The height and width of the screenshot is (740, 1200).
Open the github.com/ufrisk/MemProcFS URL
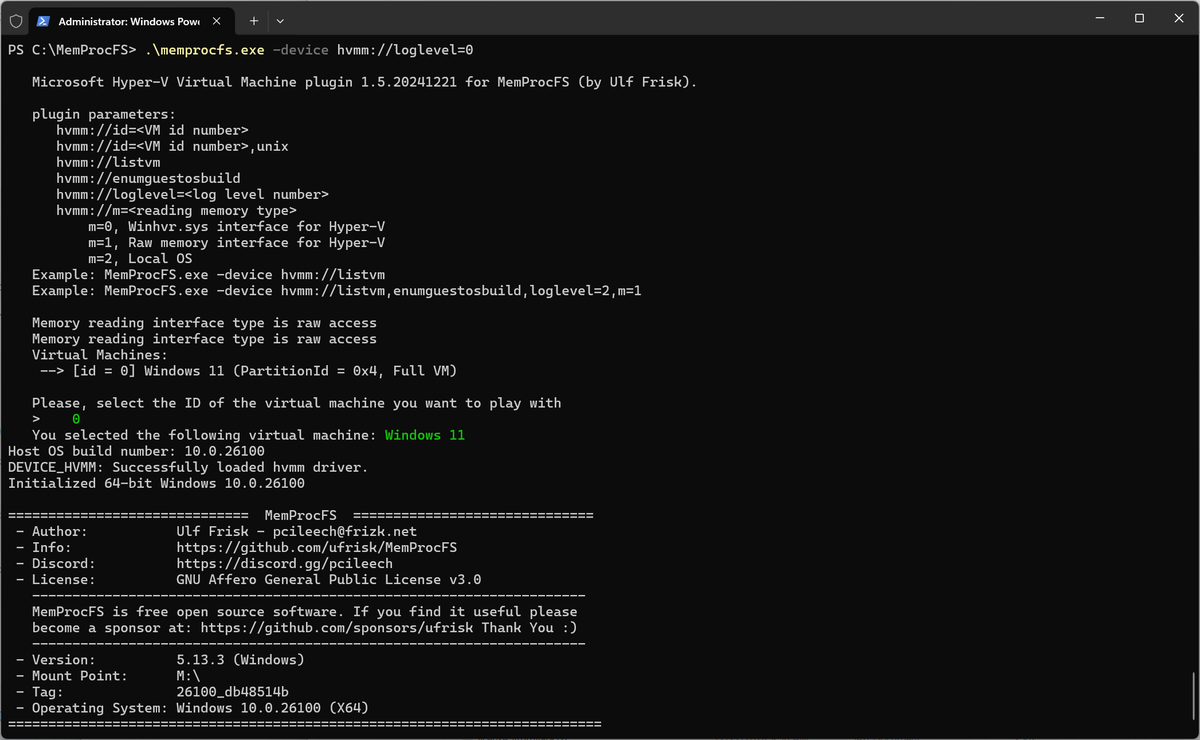[x=316, y=547]
